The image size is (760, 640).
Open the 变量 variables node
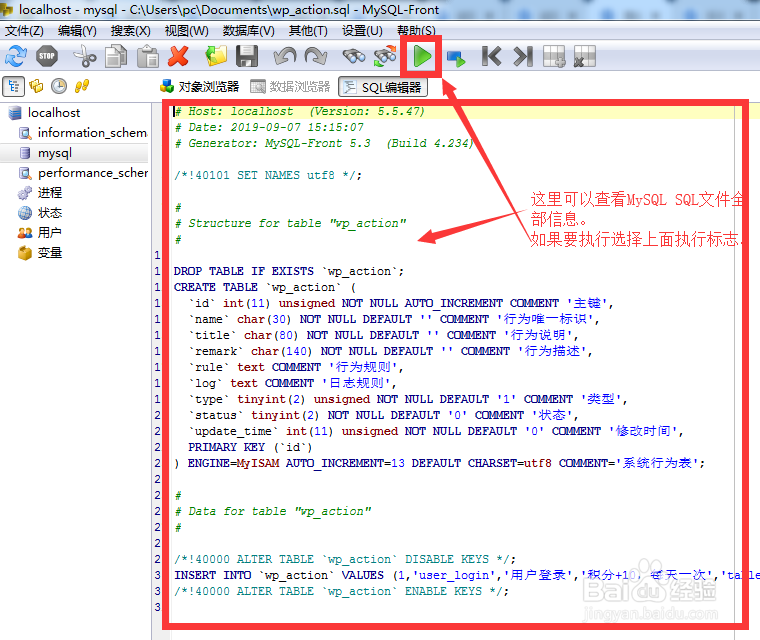coord(49,253)
